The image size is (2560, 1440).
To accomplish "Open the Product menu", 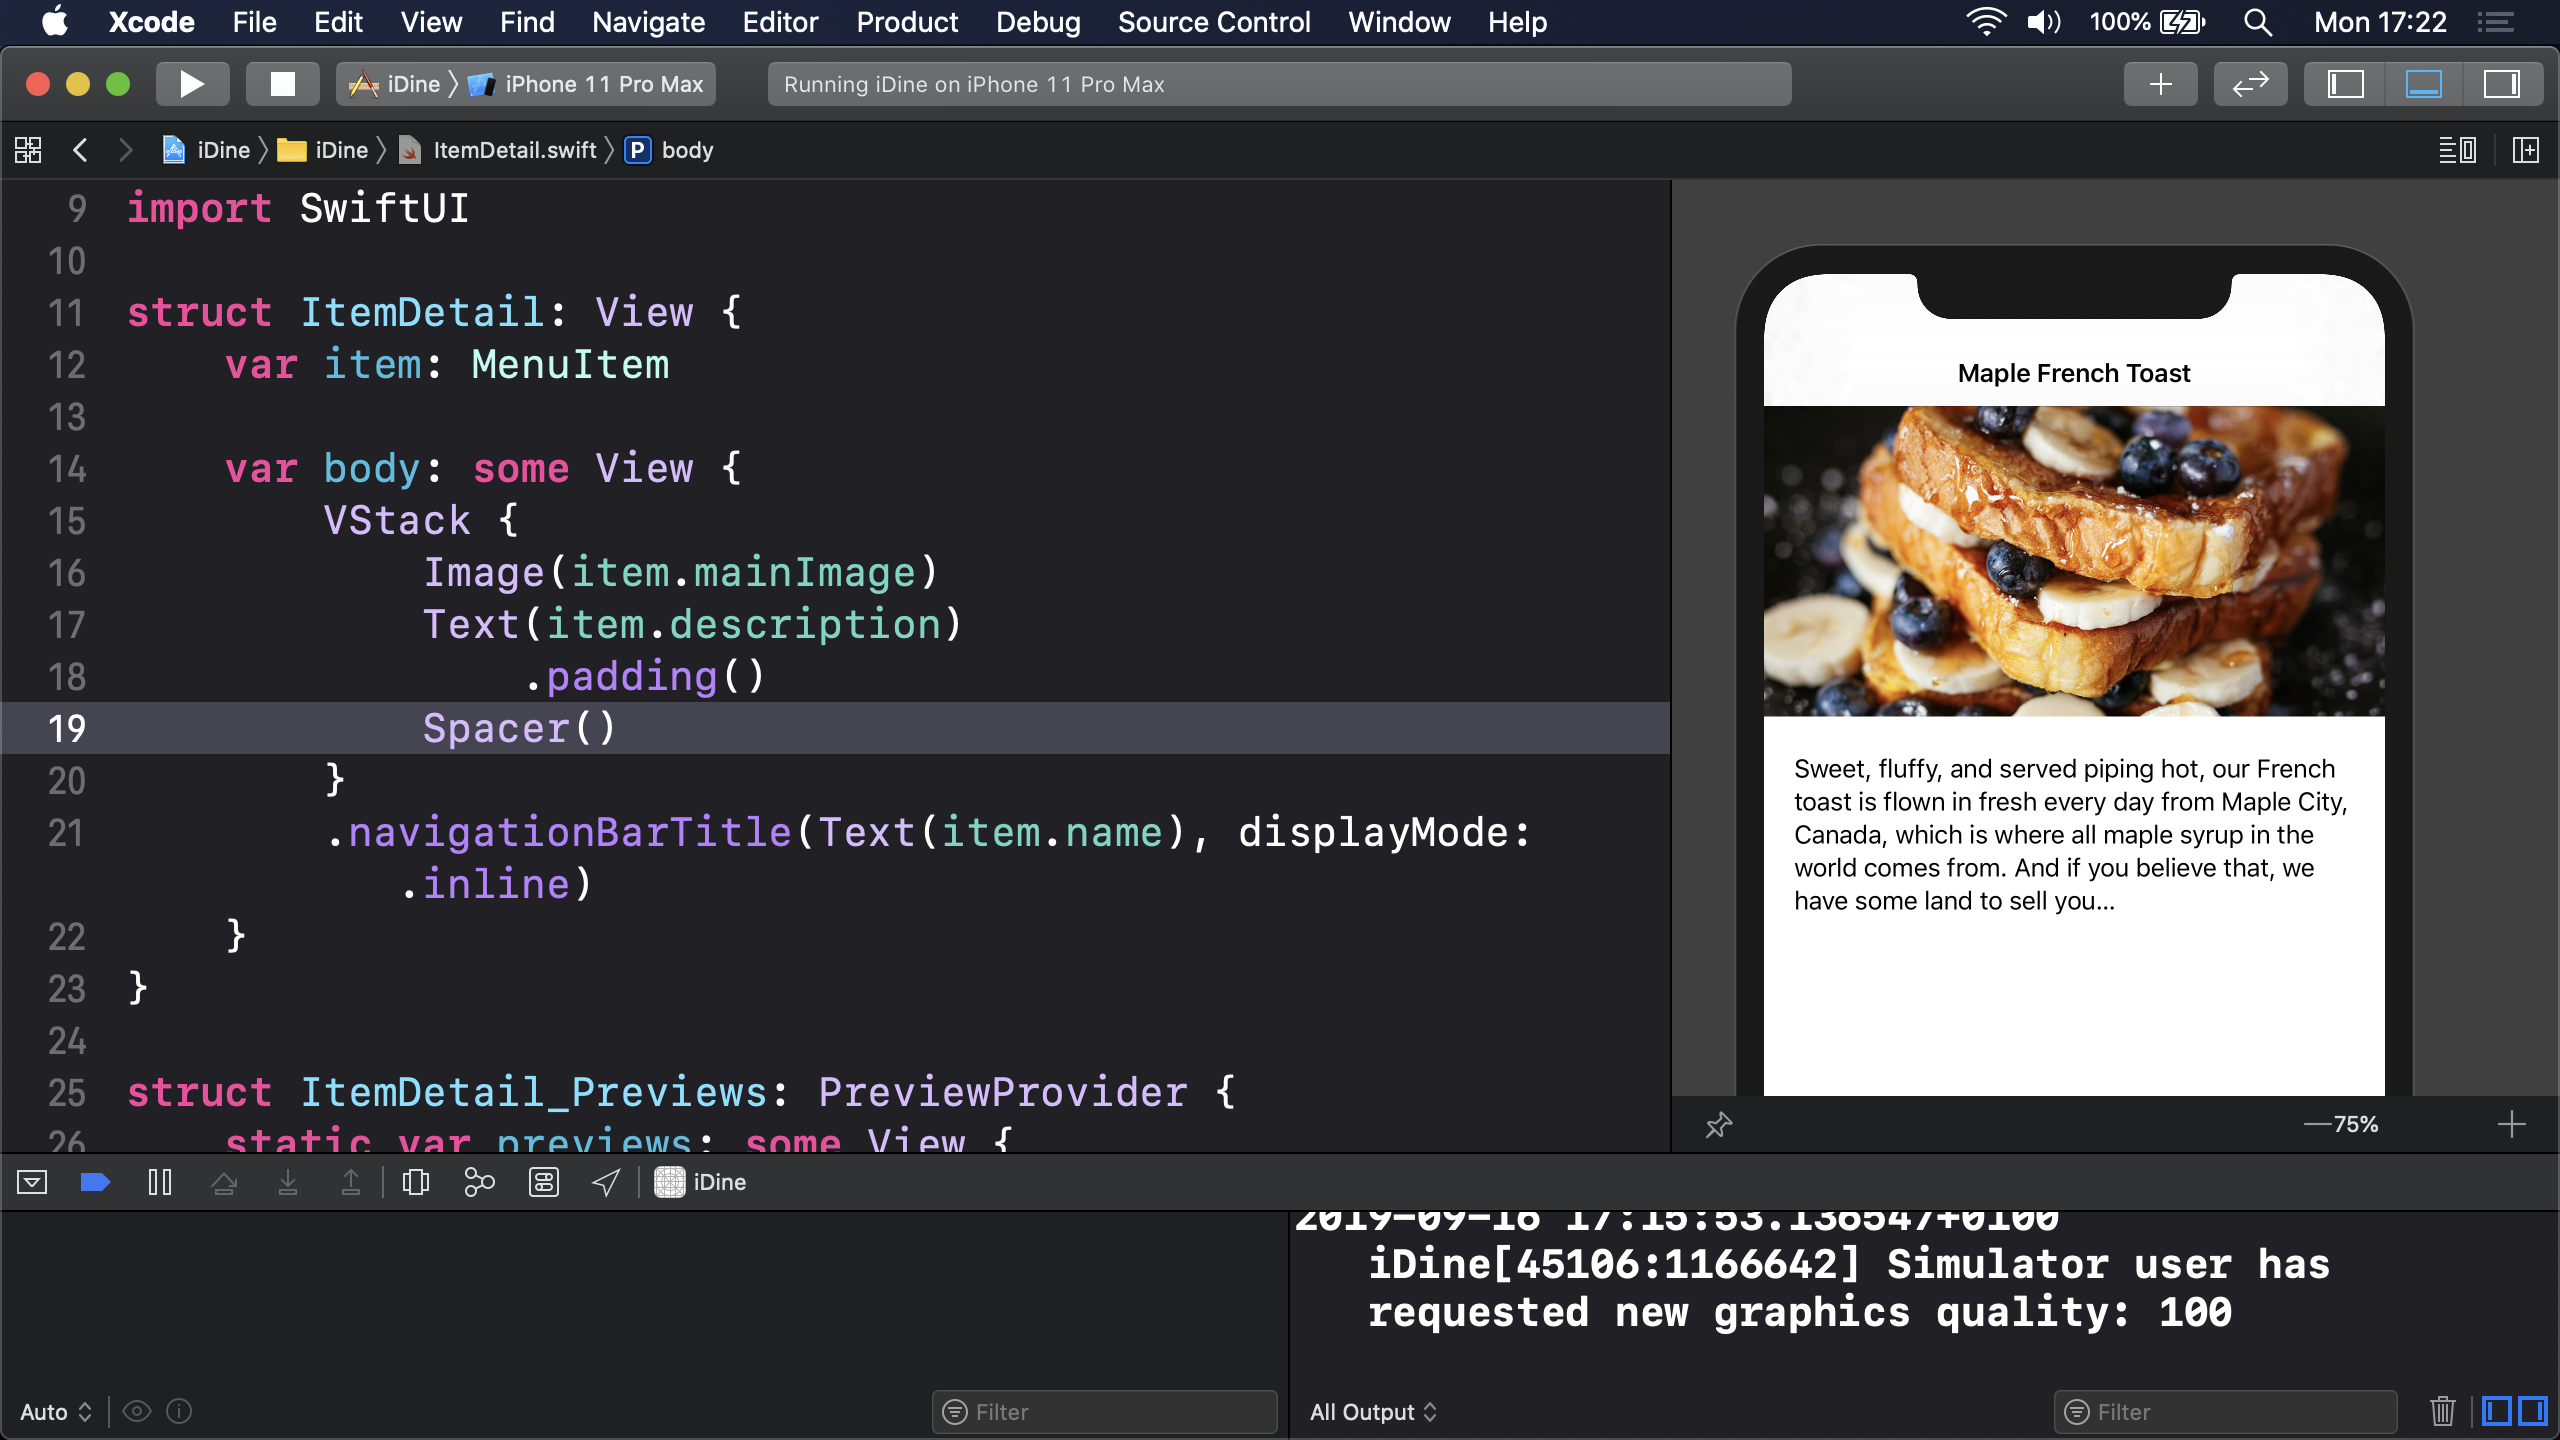I will click(x=906, y=22).
